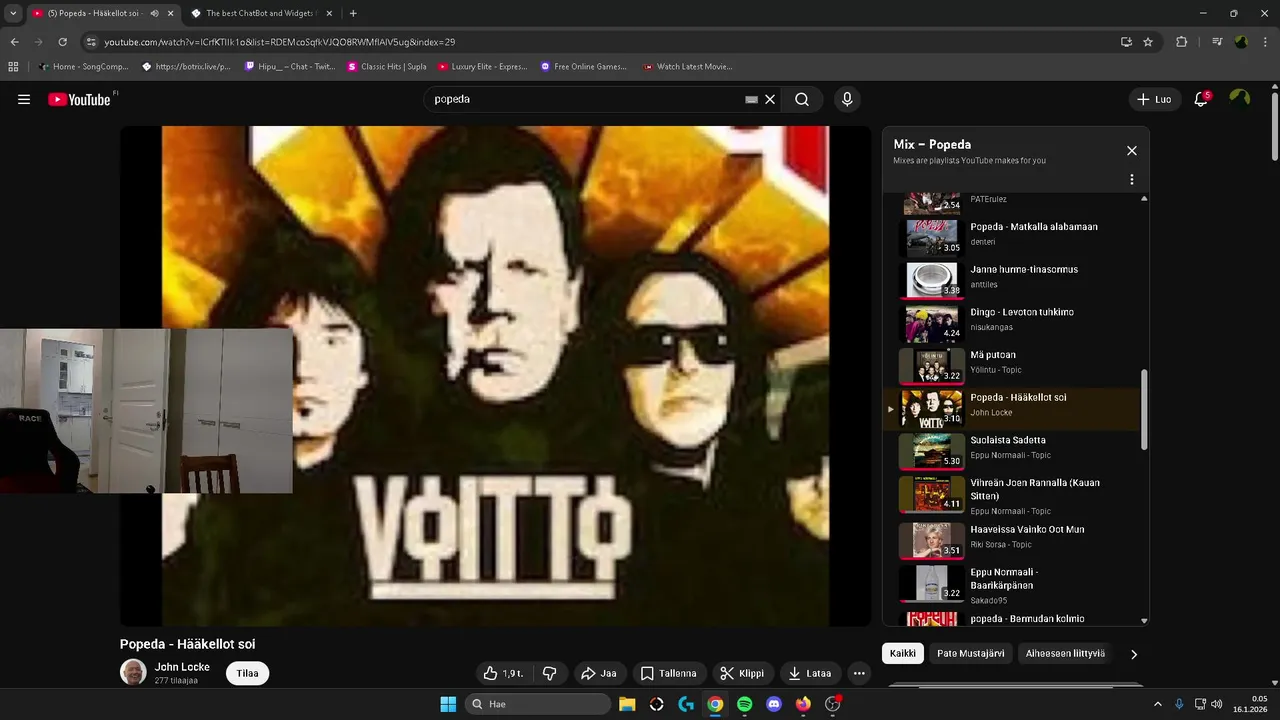Viewport: 1280px width, 720px height.
Task: Open File Explorer from the taskbar
Action: (627, 704)
